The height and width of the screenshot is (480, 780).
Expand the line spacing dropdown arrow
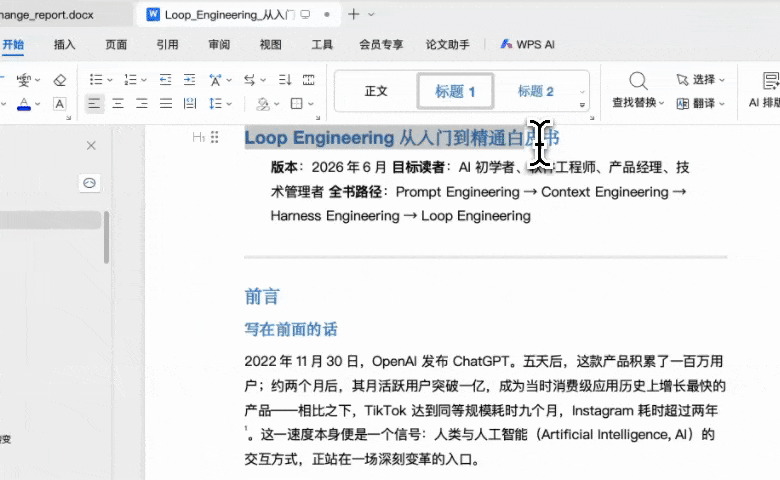[x=229, y=104]
